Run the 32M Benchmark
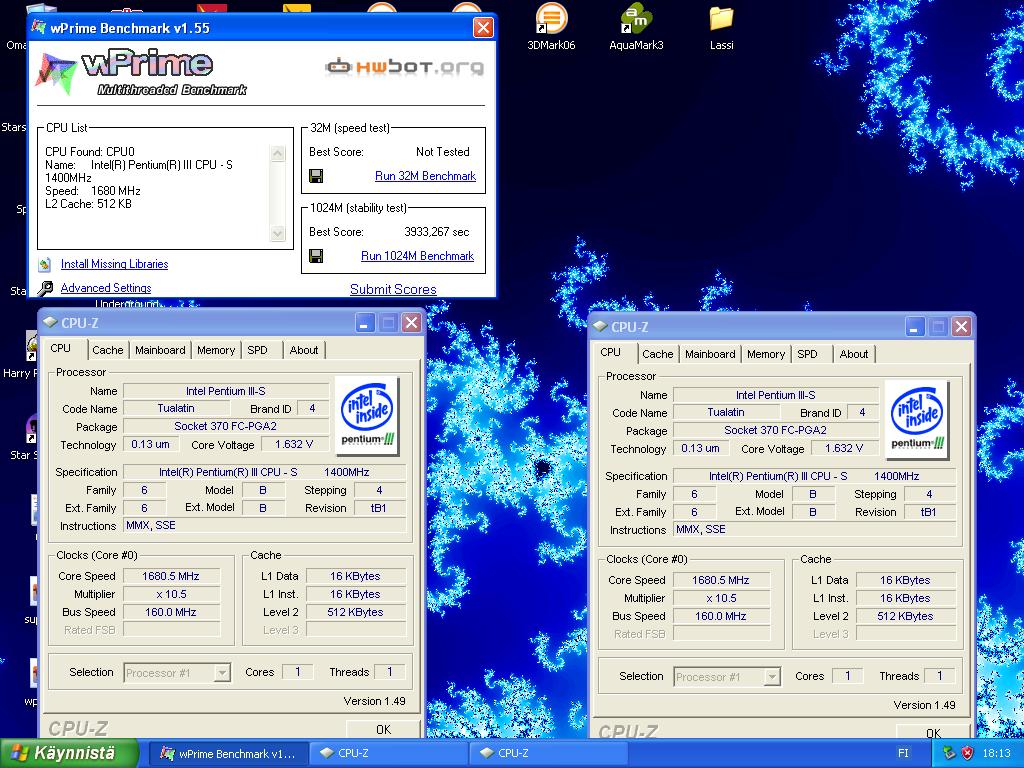Viewport: 1024px width, 768px height. [425, 176]
